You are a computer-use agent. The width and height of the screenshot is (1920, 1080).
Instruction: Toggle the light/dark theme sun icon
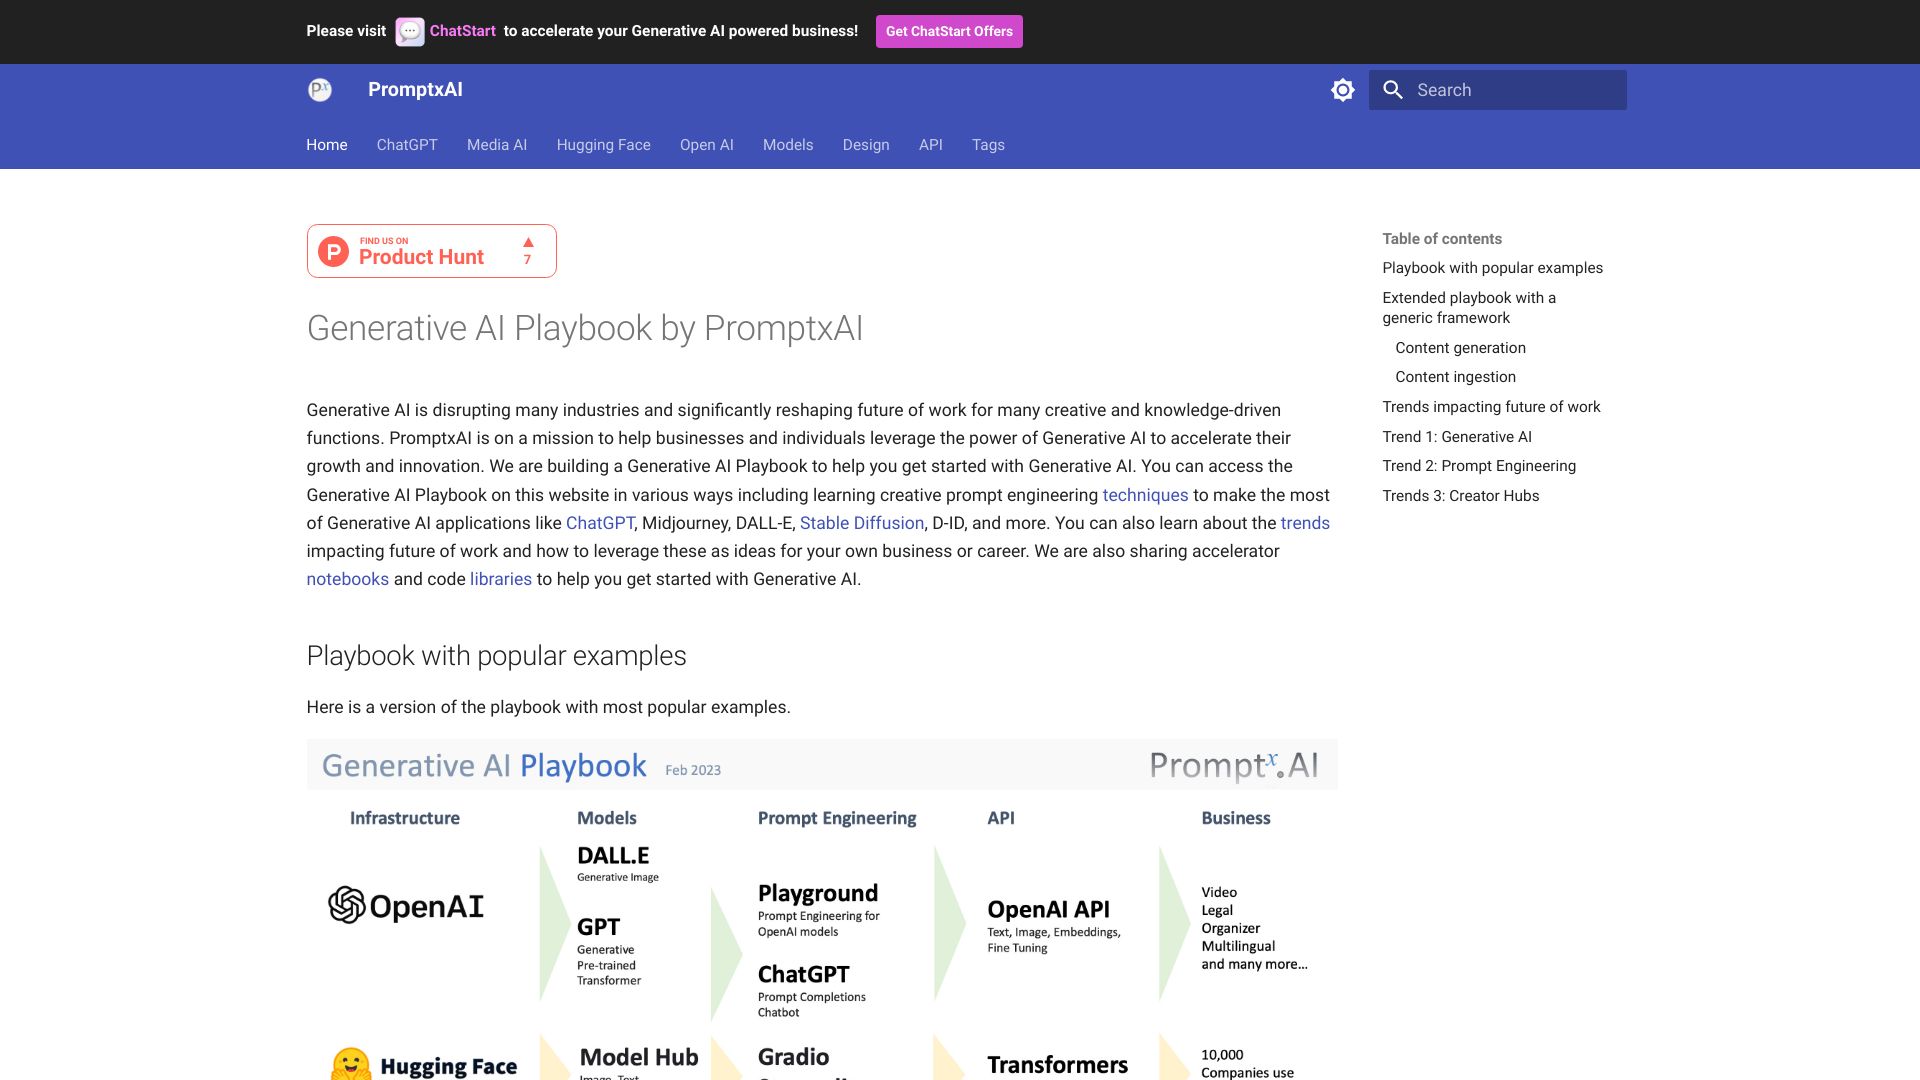(1343, 89)
